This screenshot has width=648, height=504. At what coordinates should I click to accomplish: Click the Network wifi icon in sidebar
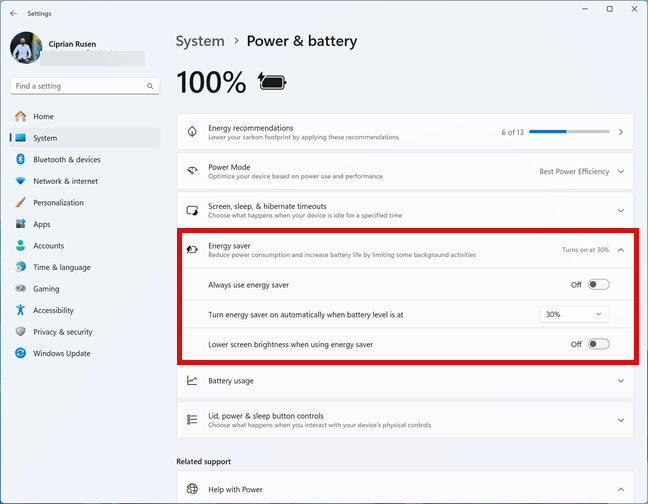tap(20, 181)
